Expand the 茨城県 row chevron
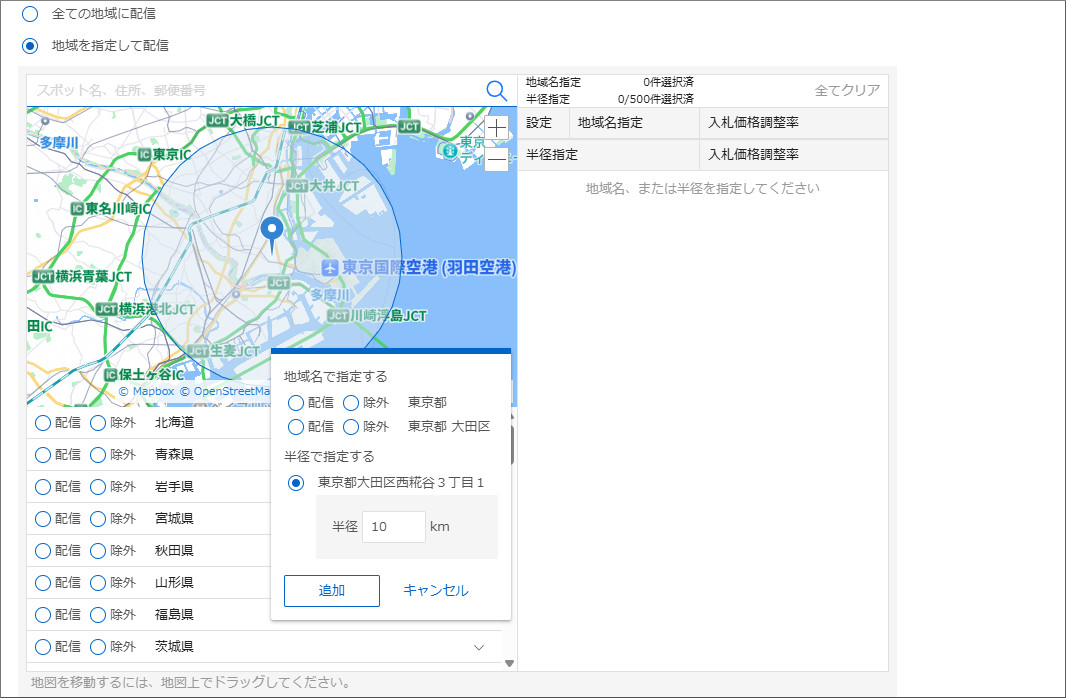The width and height of the screenshot is (1066, 698). pyautogui.click(x=479, y=647)
